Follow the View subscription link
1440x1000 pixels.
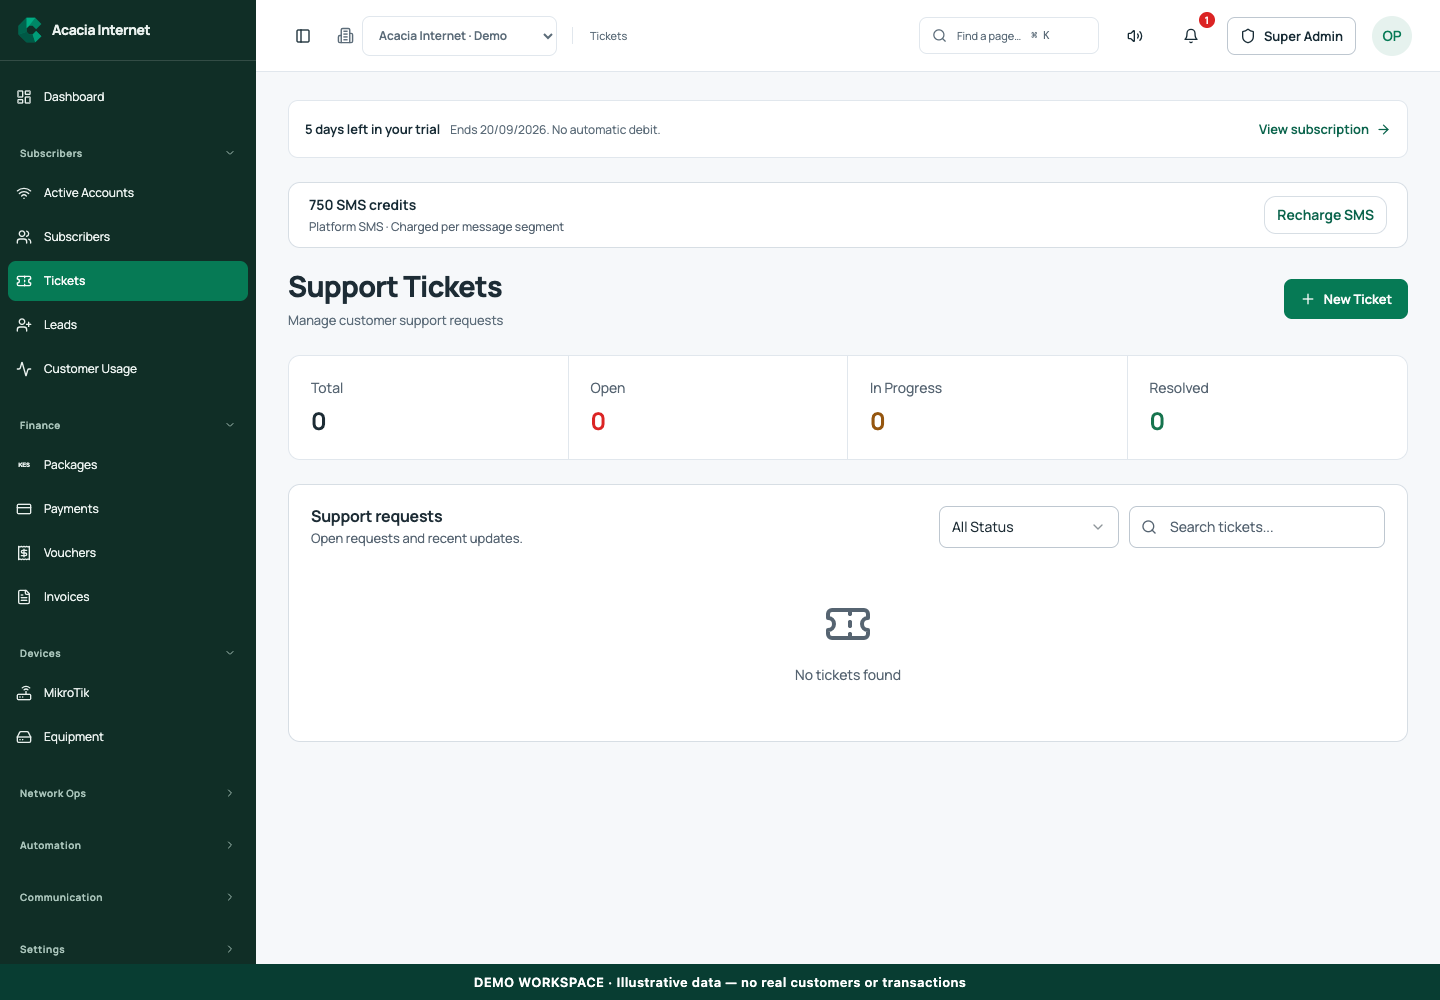tap(1324, 129)
